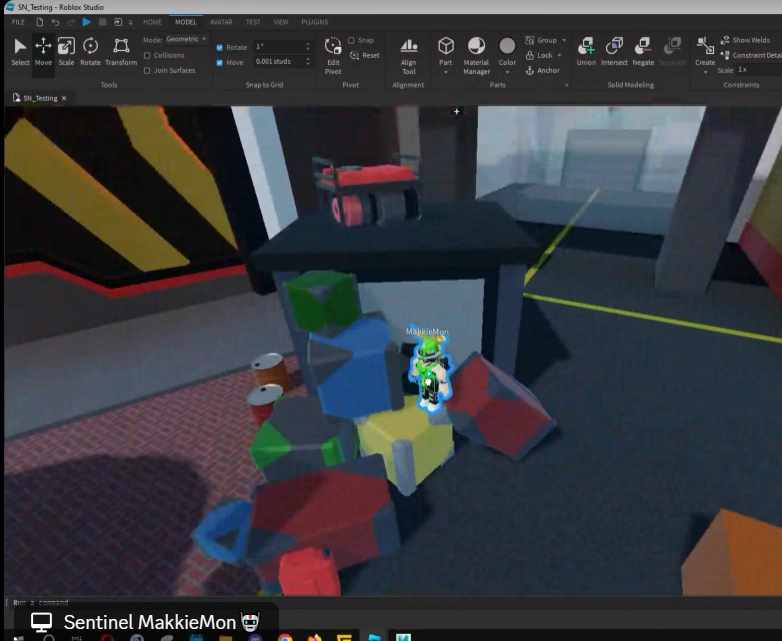
Task: Expand the Part type dropdown arrow
Action: (x=445, y=72)
